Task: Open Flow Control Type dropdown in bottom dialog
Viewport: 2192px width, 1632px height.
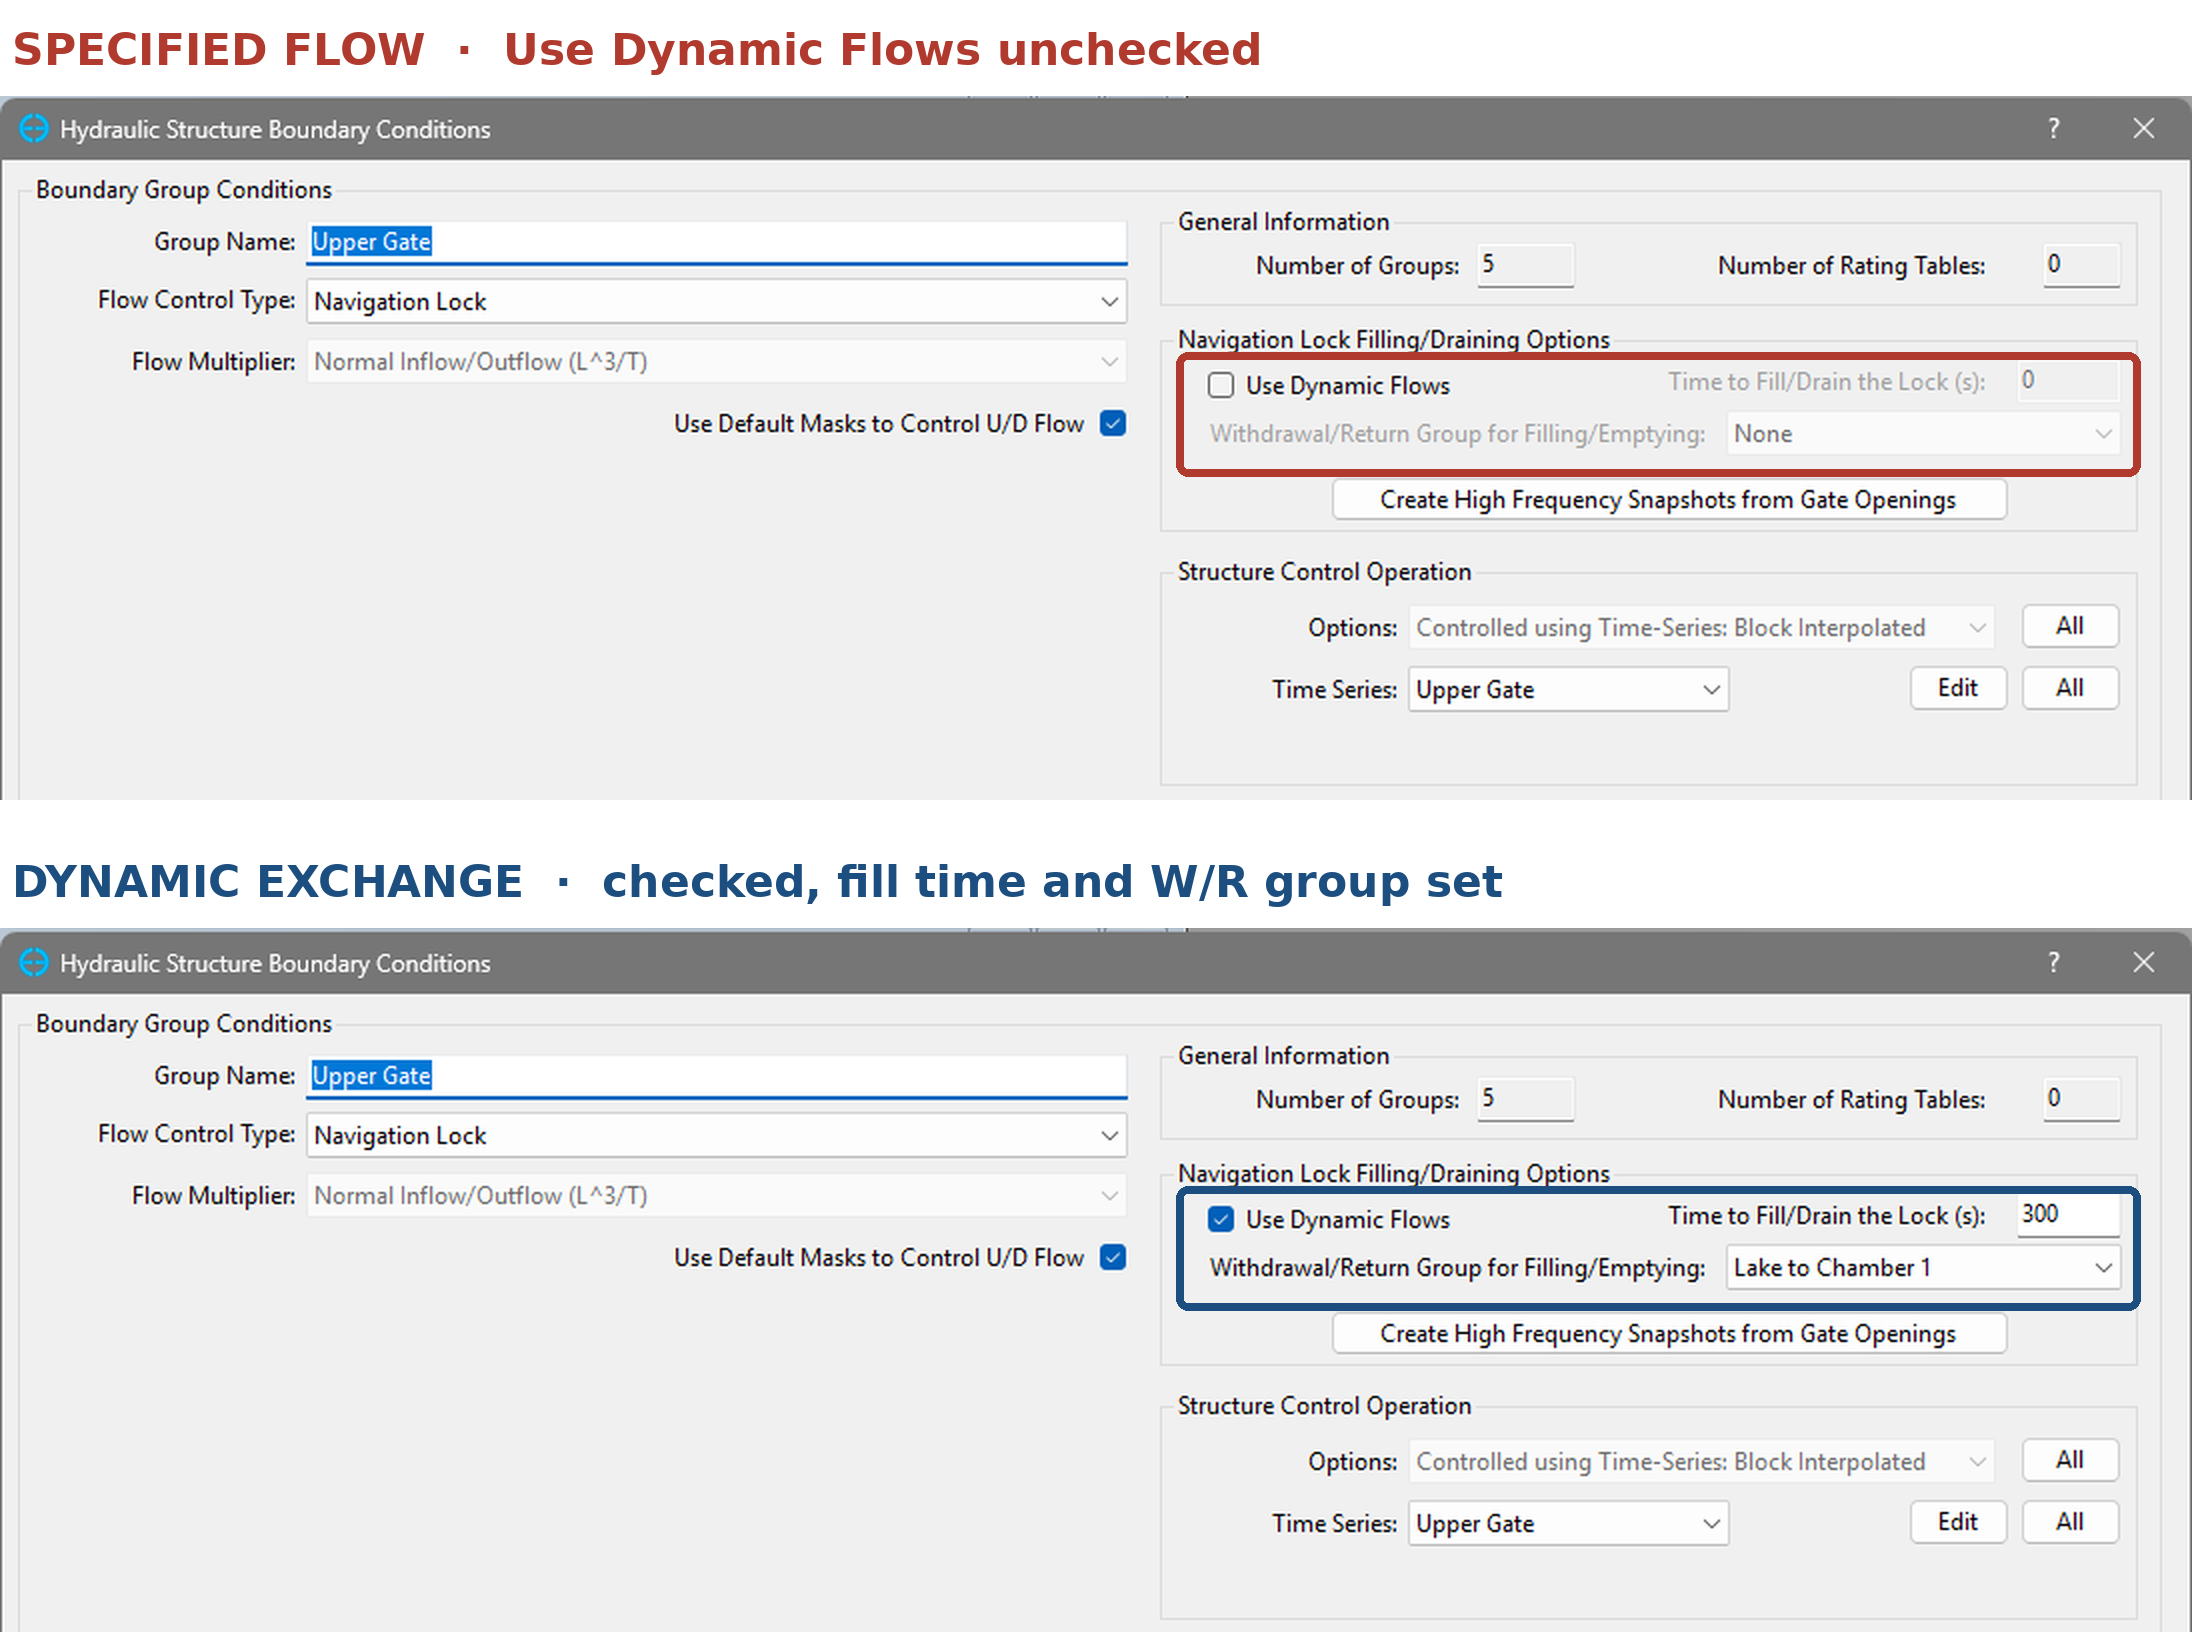Action: point(716,1135)
